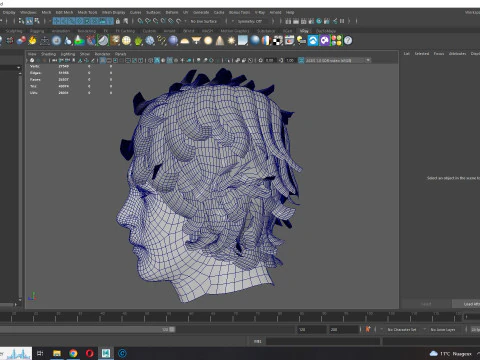The height and width of the screenshot is (360, 480).
Task: Toggle the status line padlock icon
Action: [117, 21]
